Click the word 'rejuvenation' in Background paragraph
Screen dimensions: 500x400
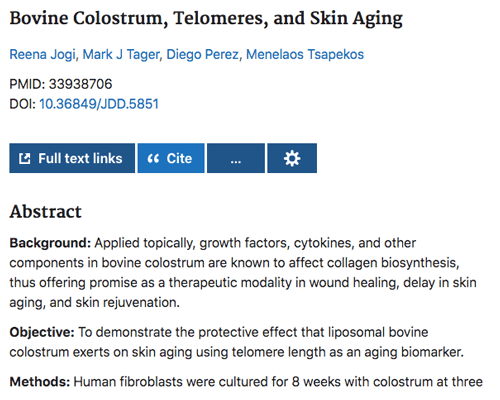(x=141, y=303)
